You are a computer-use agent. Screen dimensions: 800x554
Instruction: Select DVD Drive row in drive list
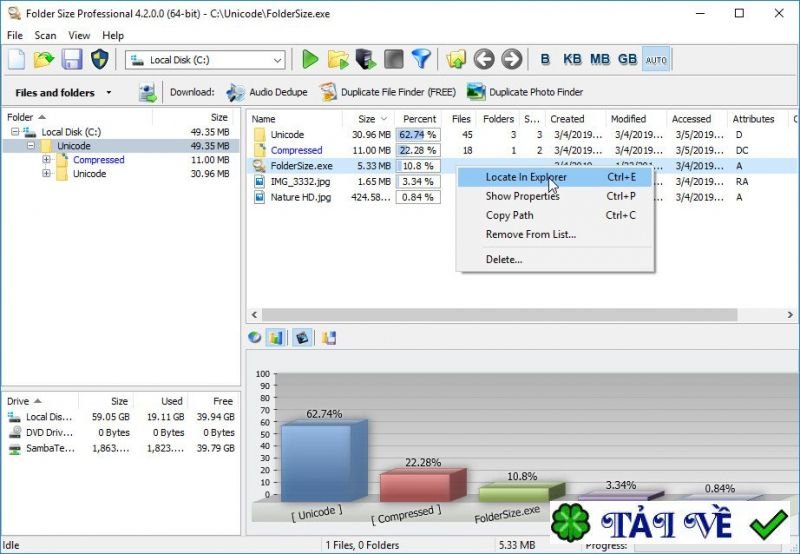(x=120, y=433)
